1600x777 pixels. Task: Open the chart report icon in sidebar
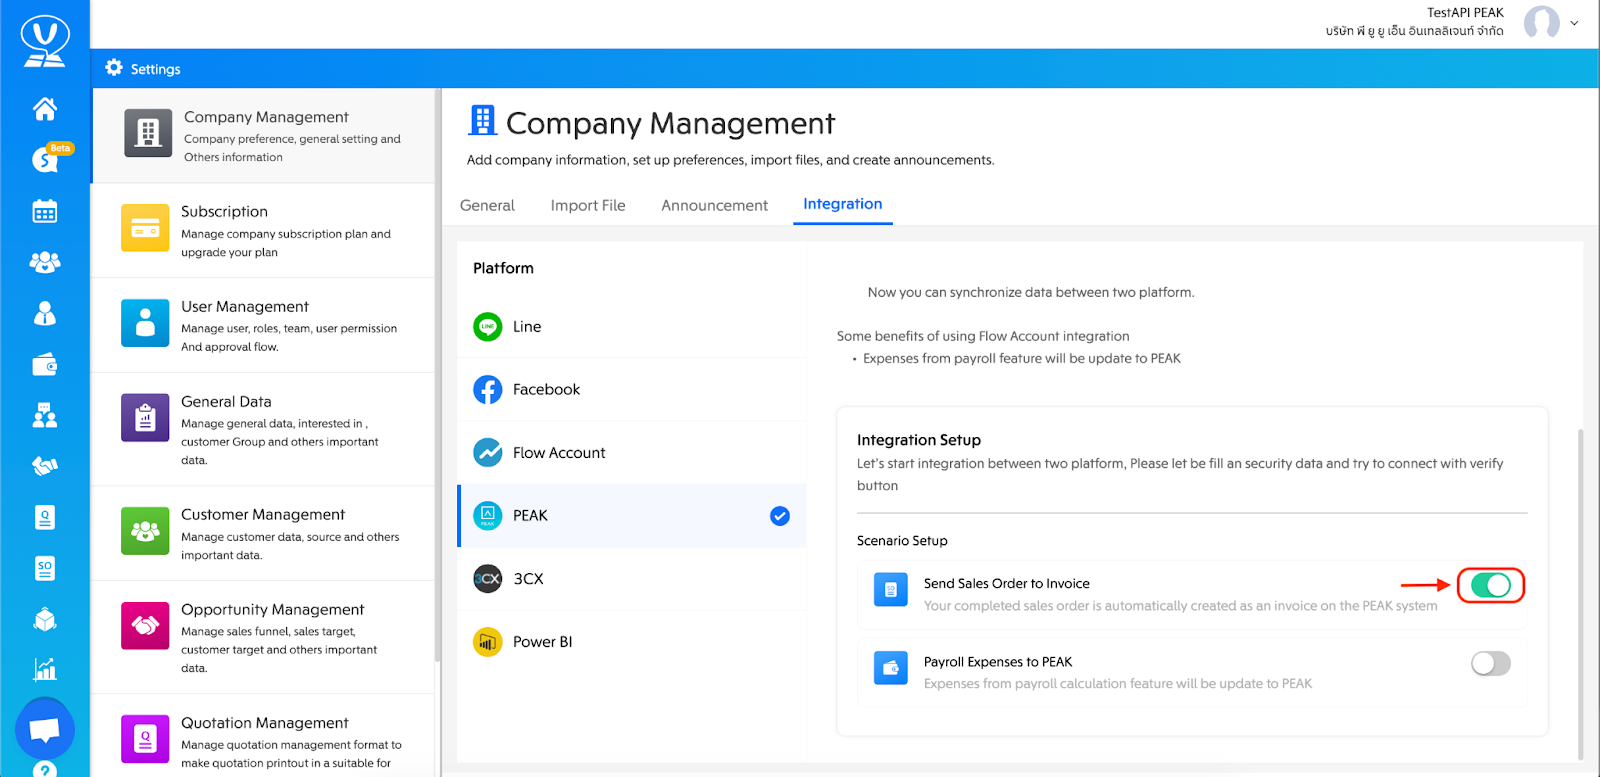tap(45, 669)
